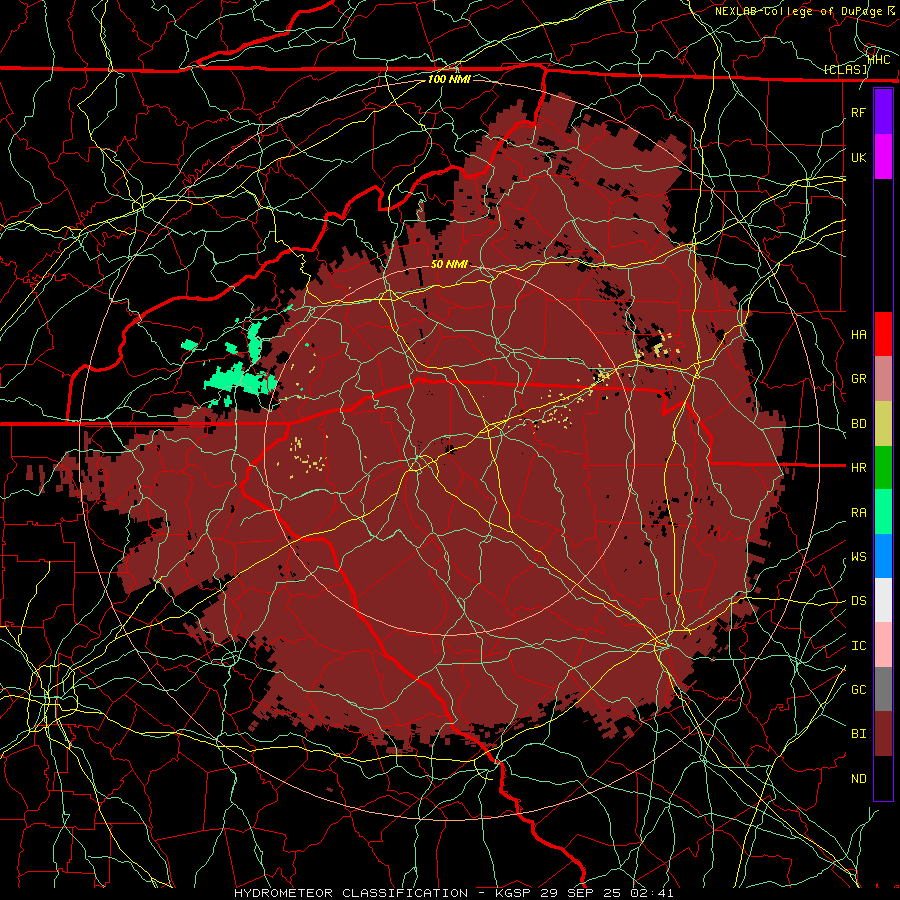Click the HR green legend swatch
The image size is (900, 900).
click(x=883, y=468)
